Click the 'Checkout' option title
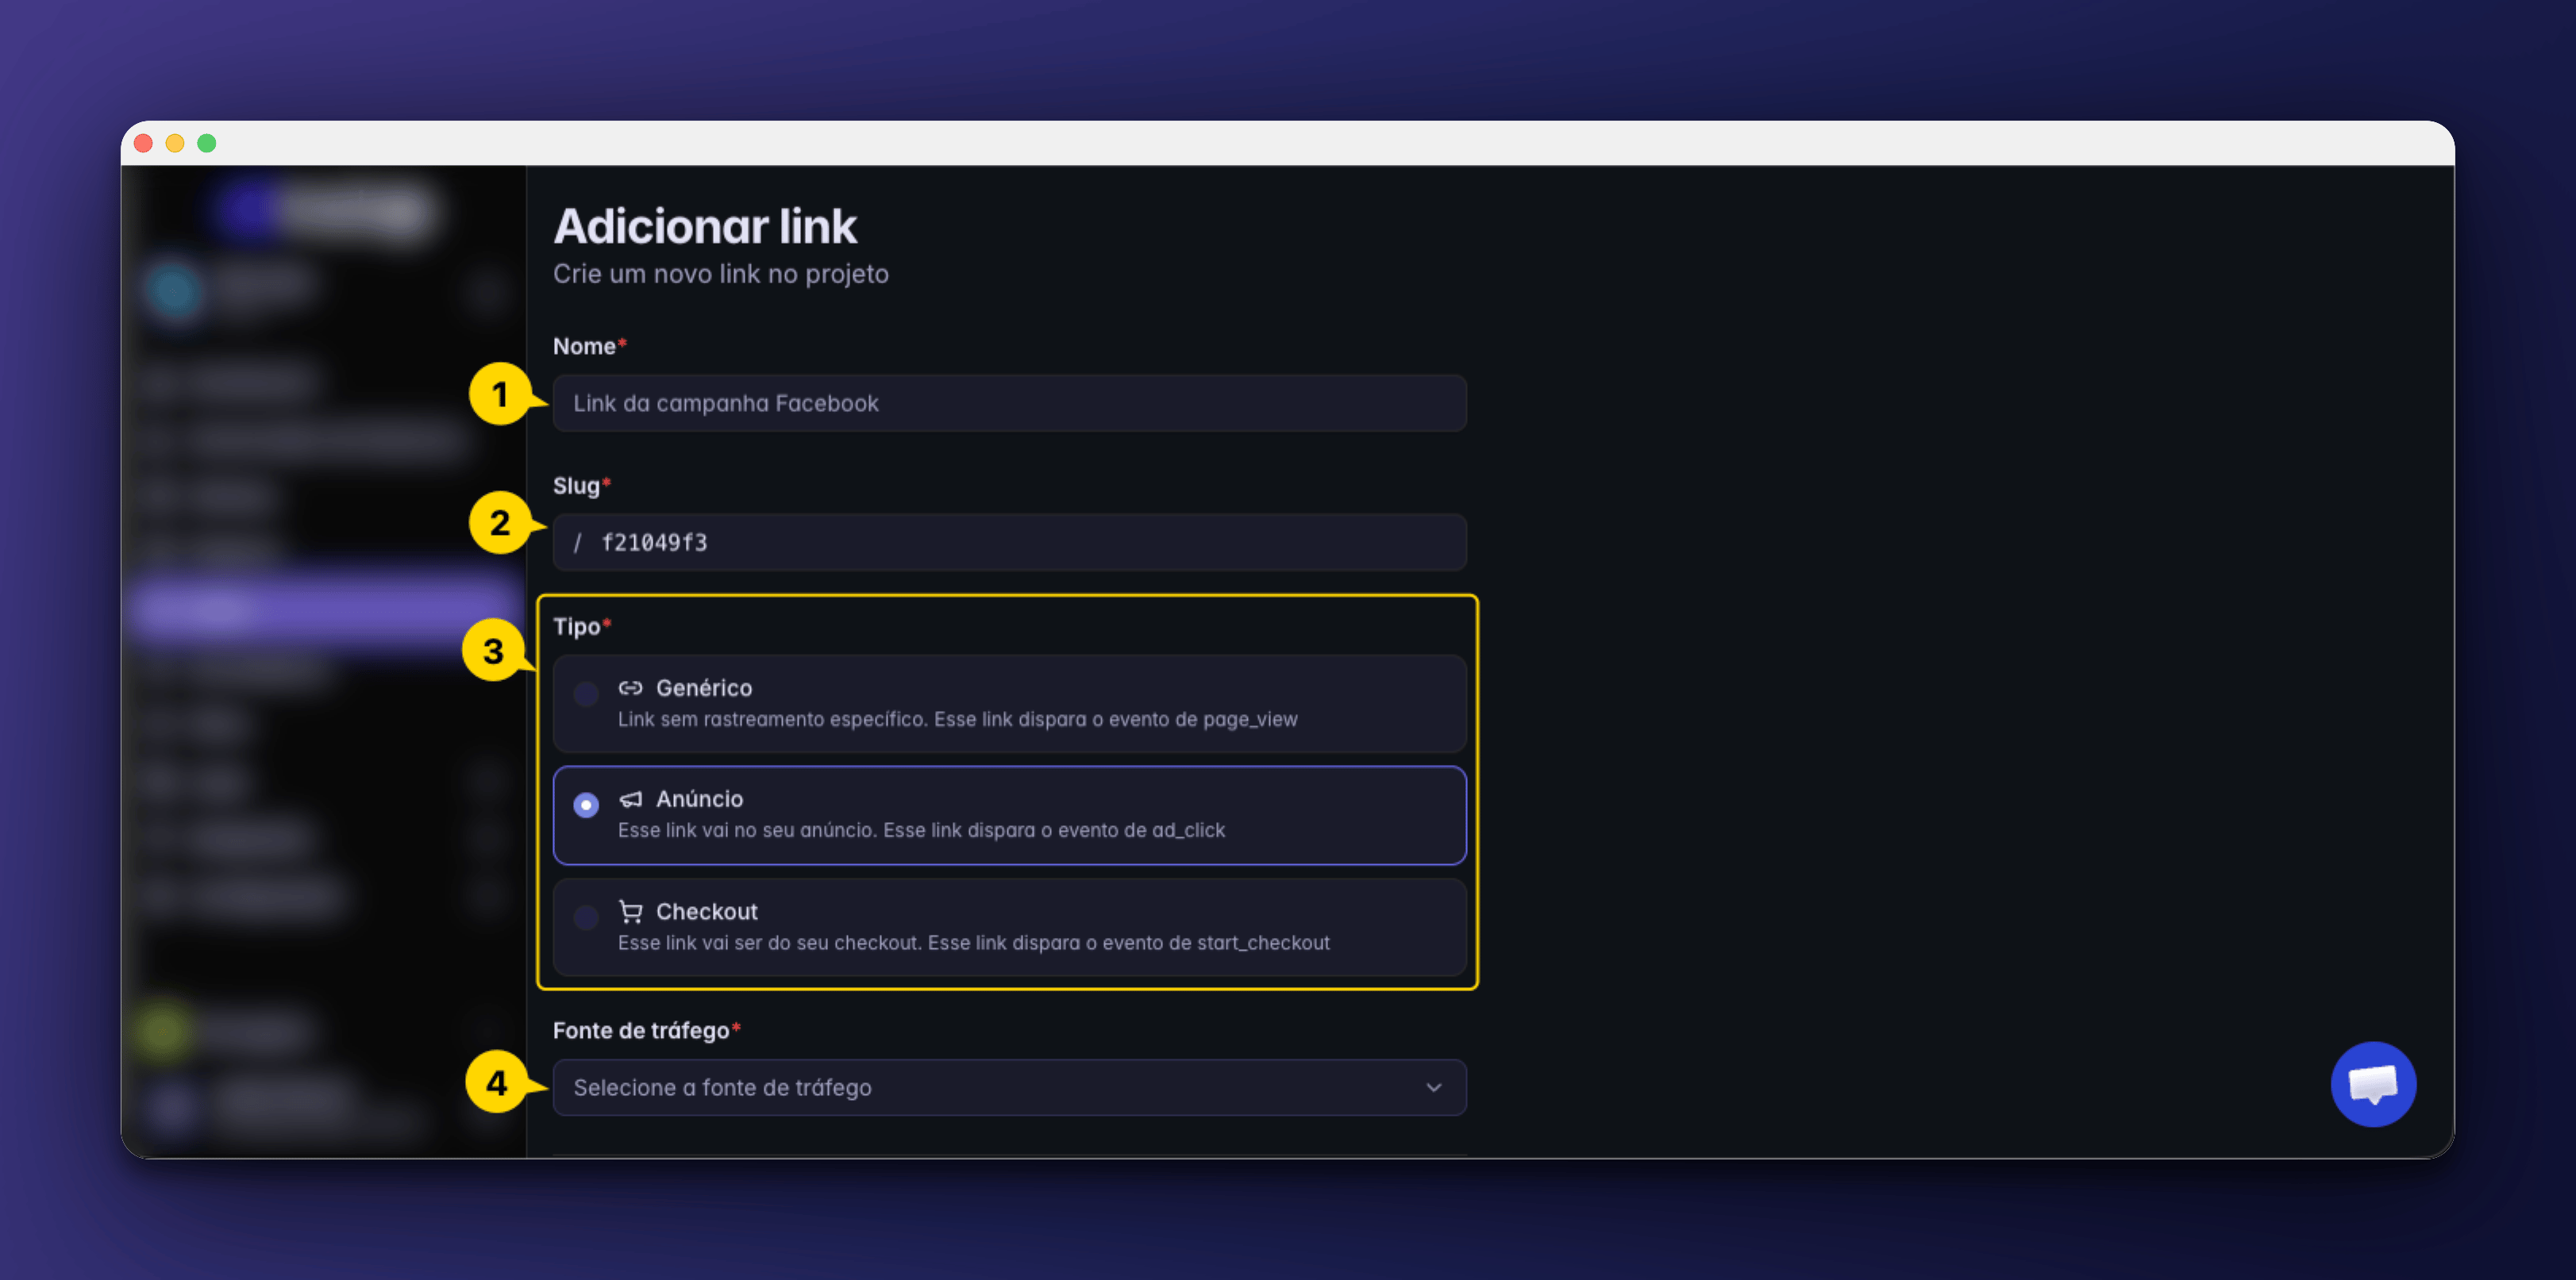This screenshot has height=1280, width=2576. (x=707, y=912)
